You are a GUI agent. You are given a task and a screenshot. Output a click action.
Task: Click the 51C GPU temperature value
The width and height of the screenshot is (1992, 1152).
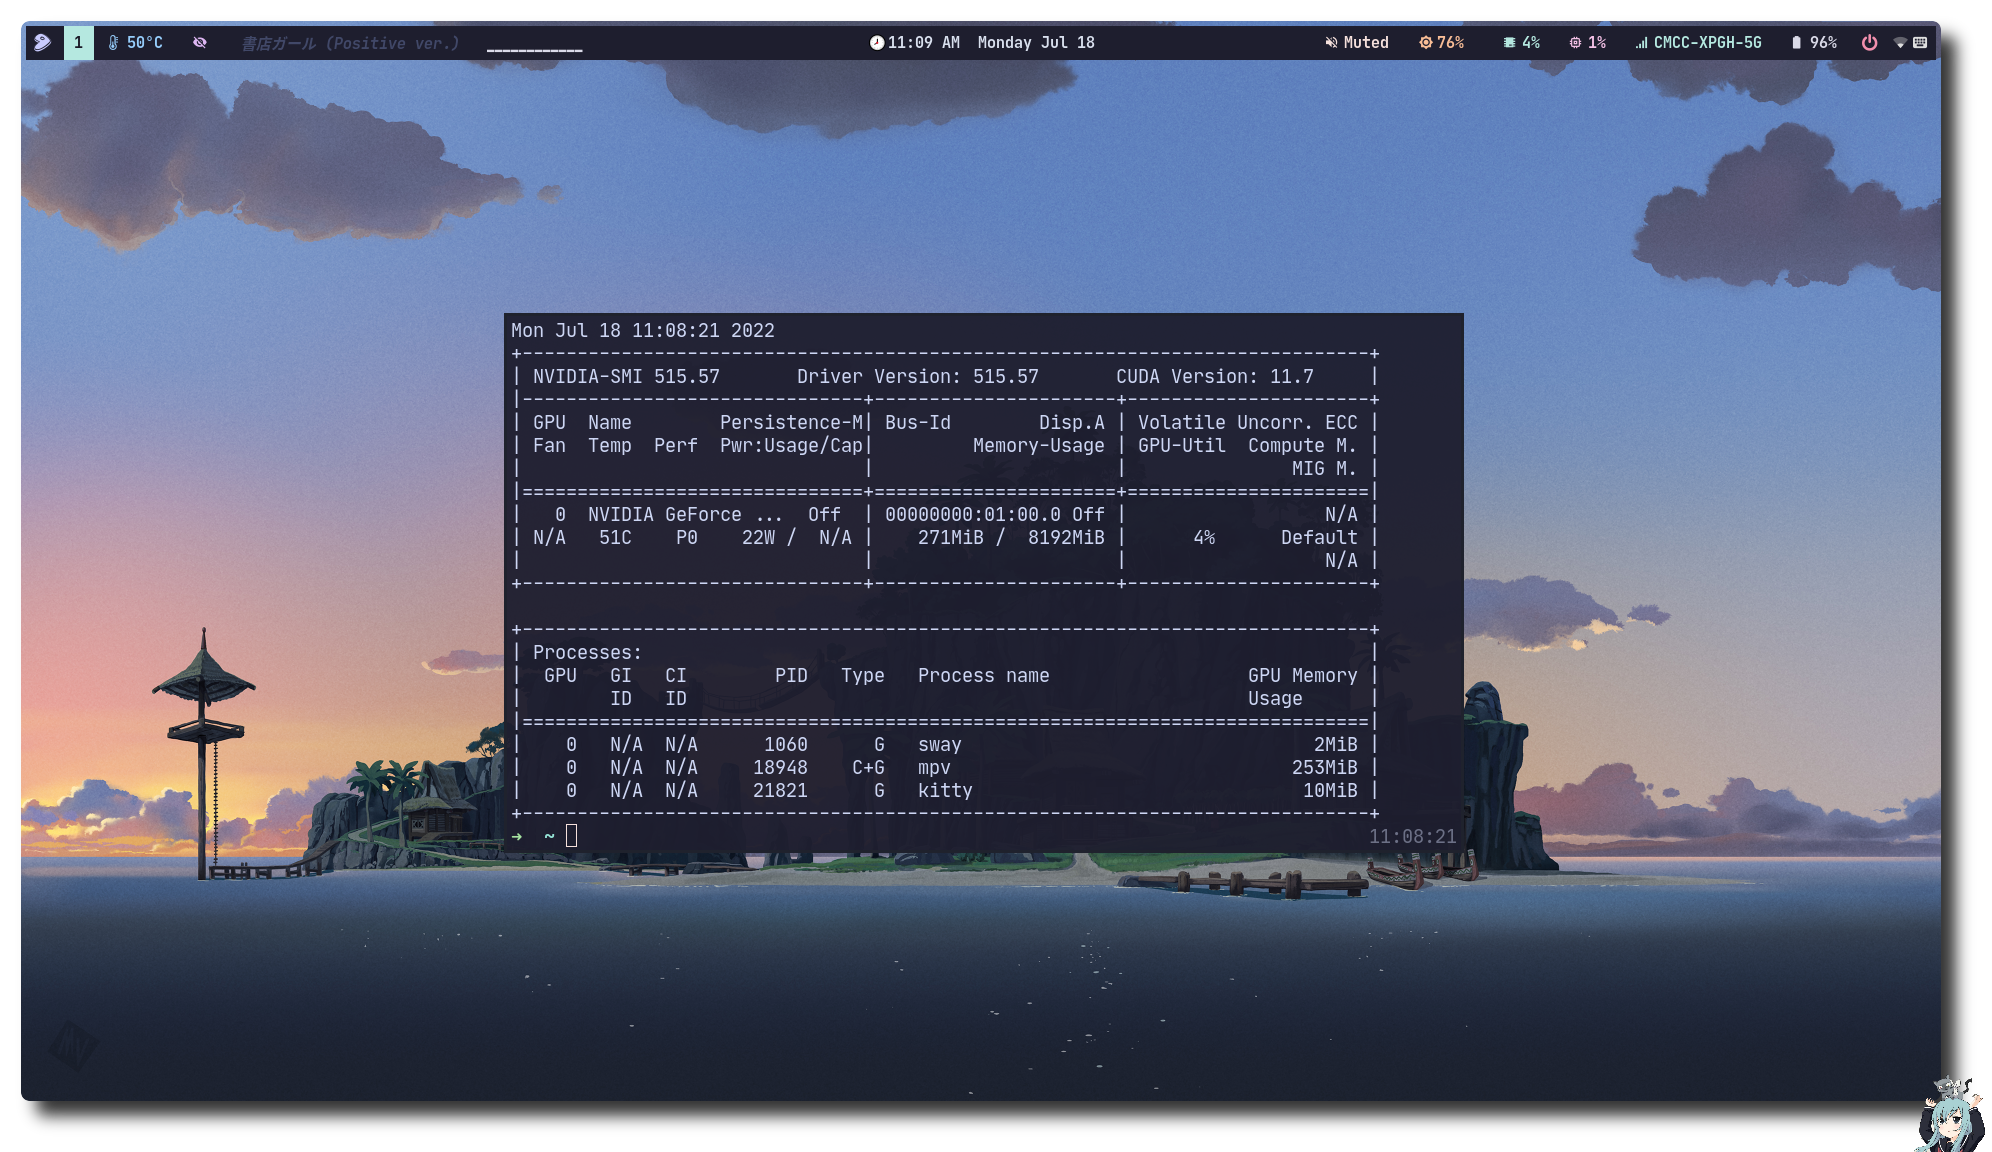(x=615, y=537)
